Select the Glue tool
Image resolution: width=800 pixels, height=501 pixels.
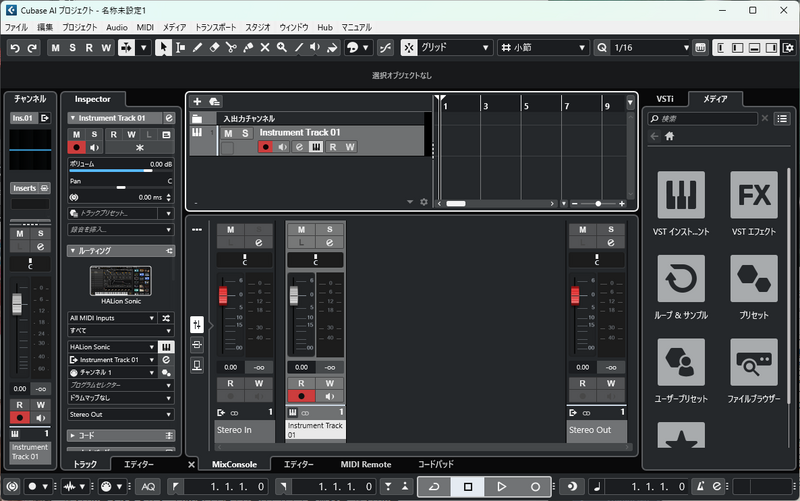tap(248, 47)
